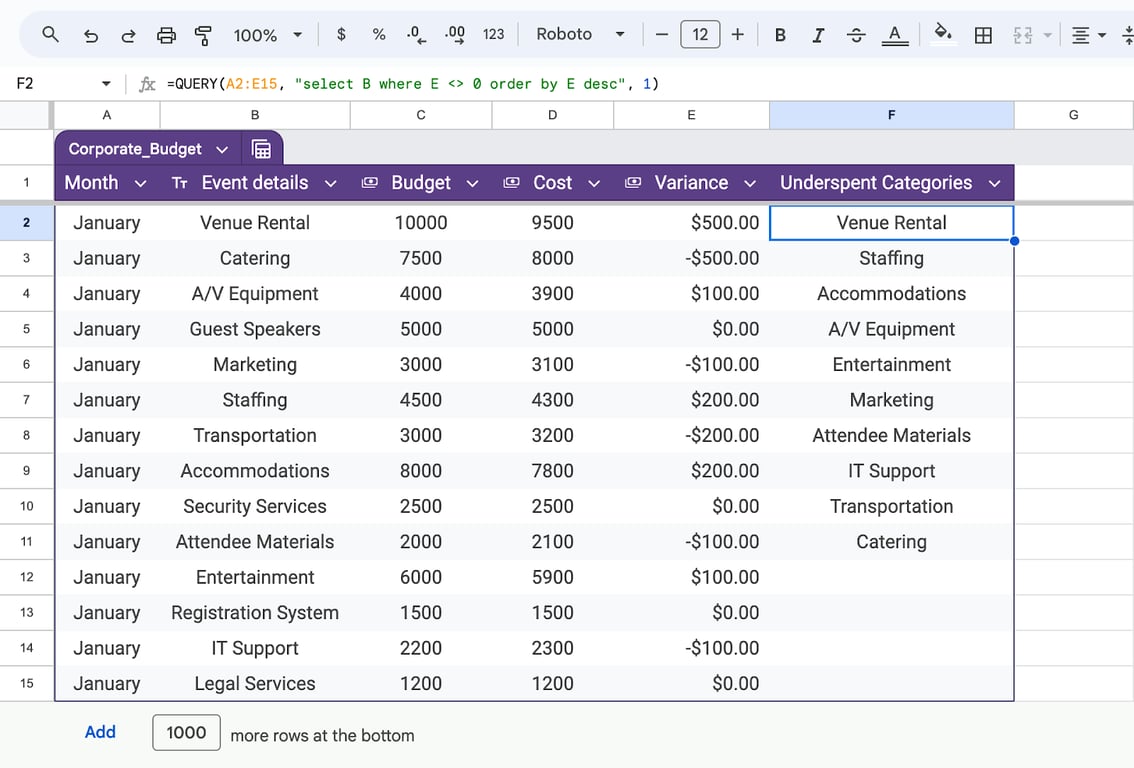
Task: Click the search menus magnifier icon
Action: 50,34
